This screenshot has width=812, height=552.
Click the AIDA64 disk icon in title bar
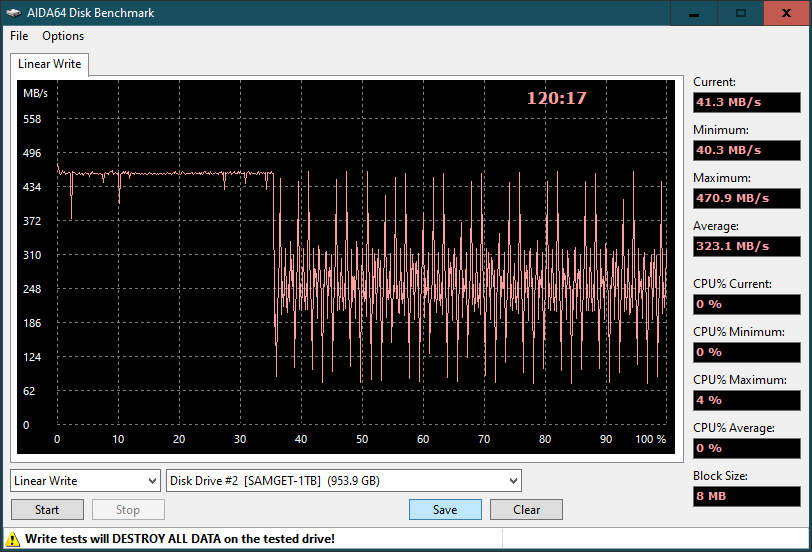tap(14, 13)
